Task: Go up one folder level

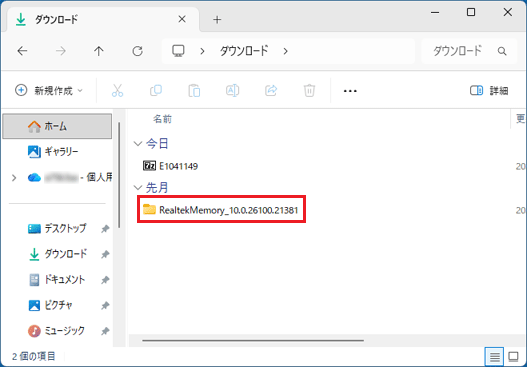Action: [x=99, y=51]
